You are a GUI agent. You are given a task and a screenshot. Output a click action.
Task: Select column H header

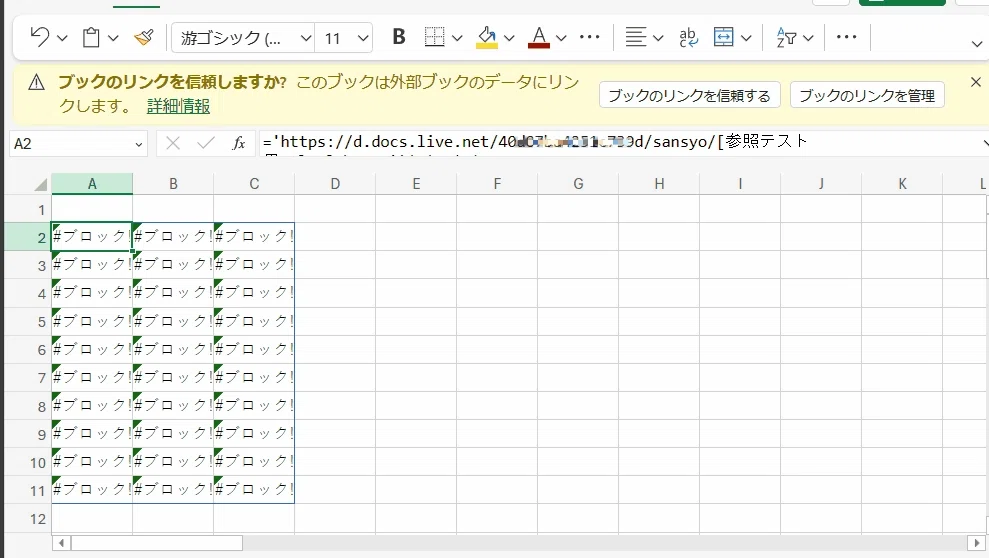click(659, 183)
